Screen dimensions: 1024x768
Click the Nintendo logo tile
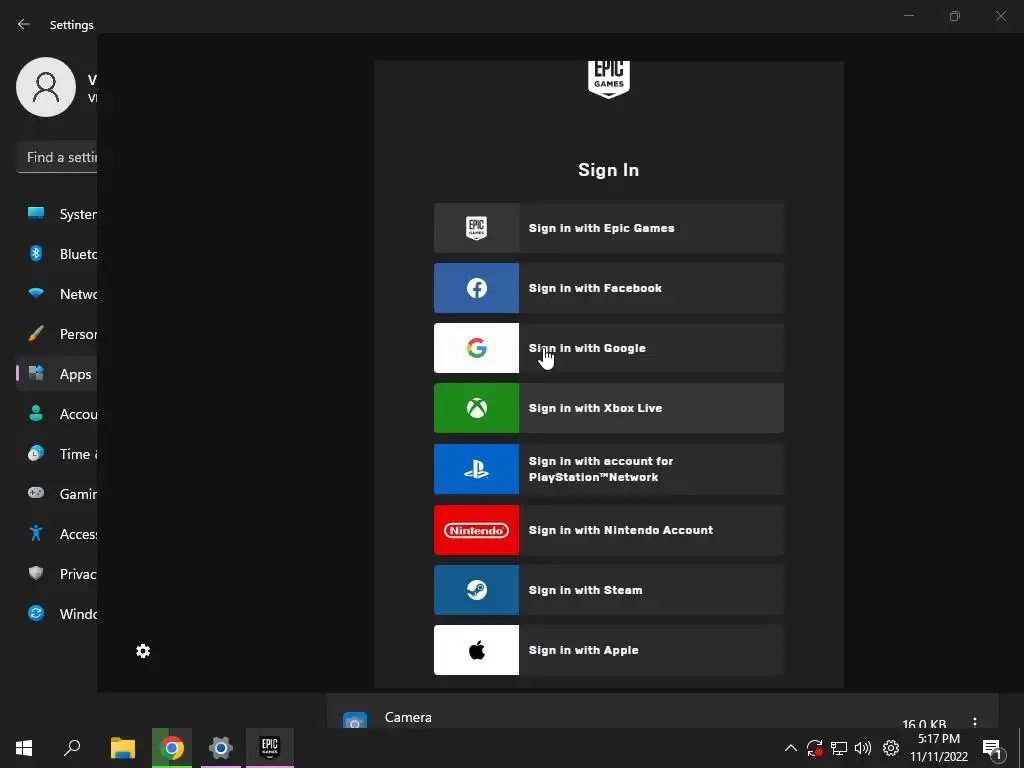click(477, 530)
